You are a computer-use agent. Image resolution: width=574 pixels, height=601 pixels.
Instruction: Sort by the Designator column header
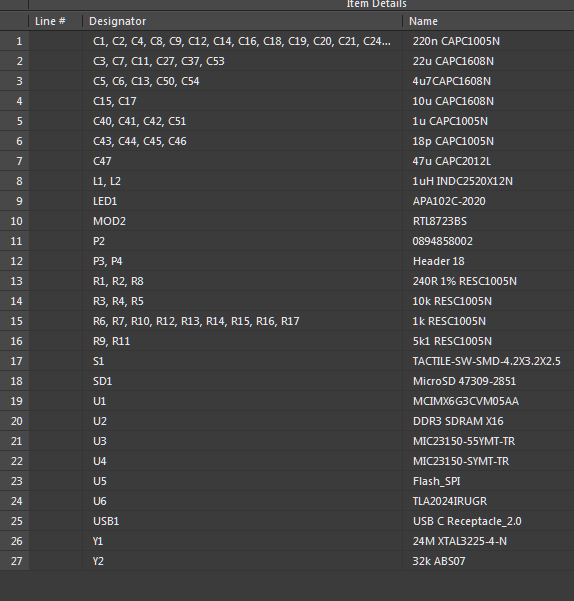point(243,21)
